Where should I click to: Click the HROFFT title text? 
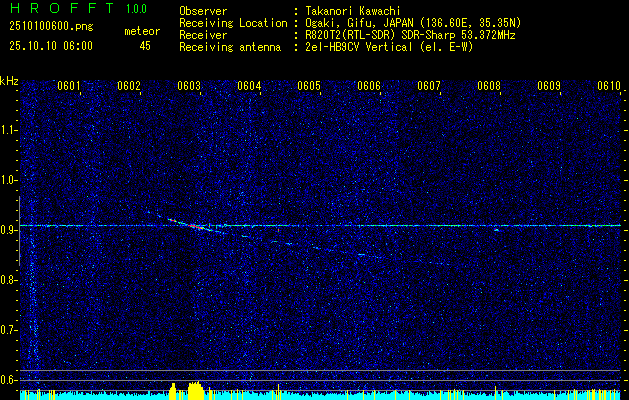click(x=63, y=8)
